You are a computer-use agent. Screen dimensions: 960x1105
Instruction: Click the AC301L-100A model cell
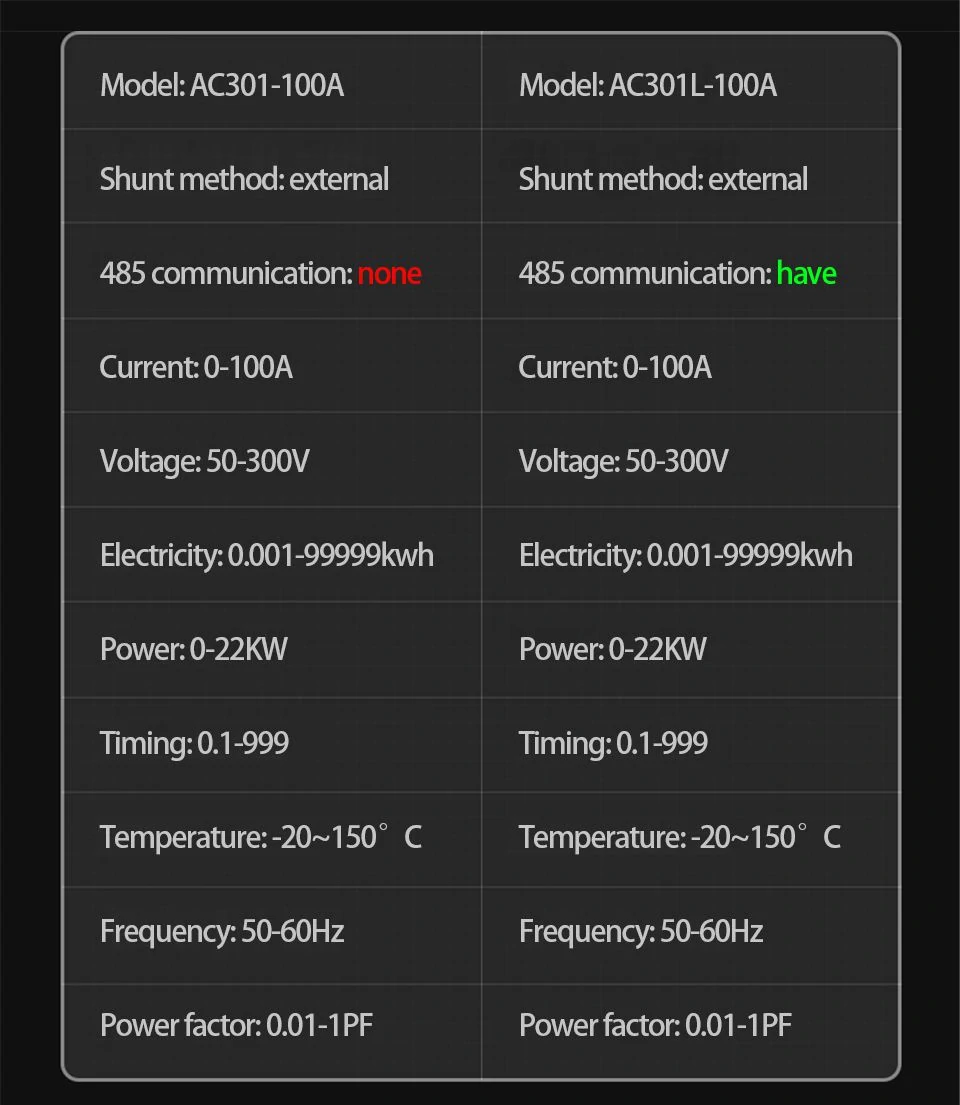(x=648, y=86)
